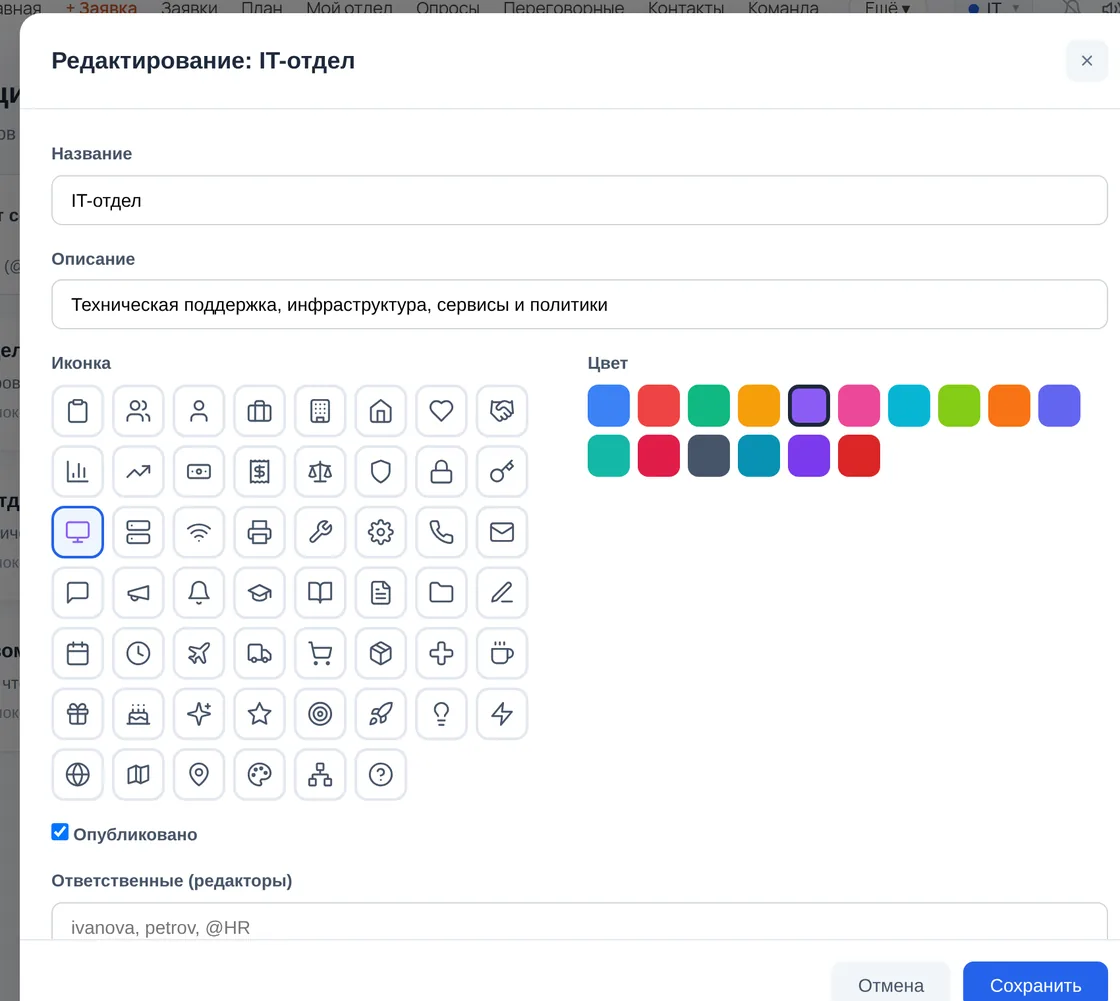
Task: Select the printer icon
Action: (x=259, y=532)
